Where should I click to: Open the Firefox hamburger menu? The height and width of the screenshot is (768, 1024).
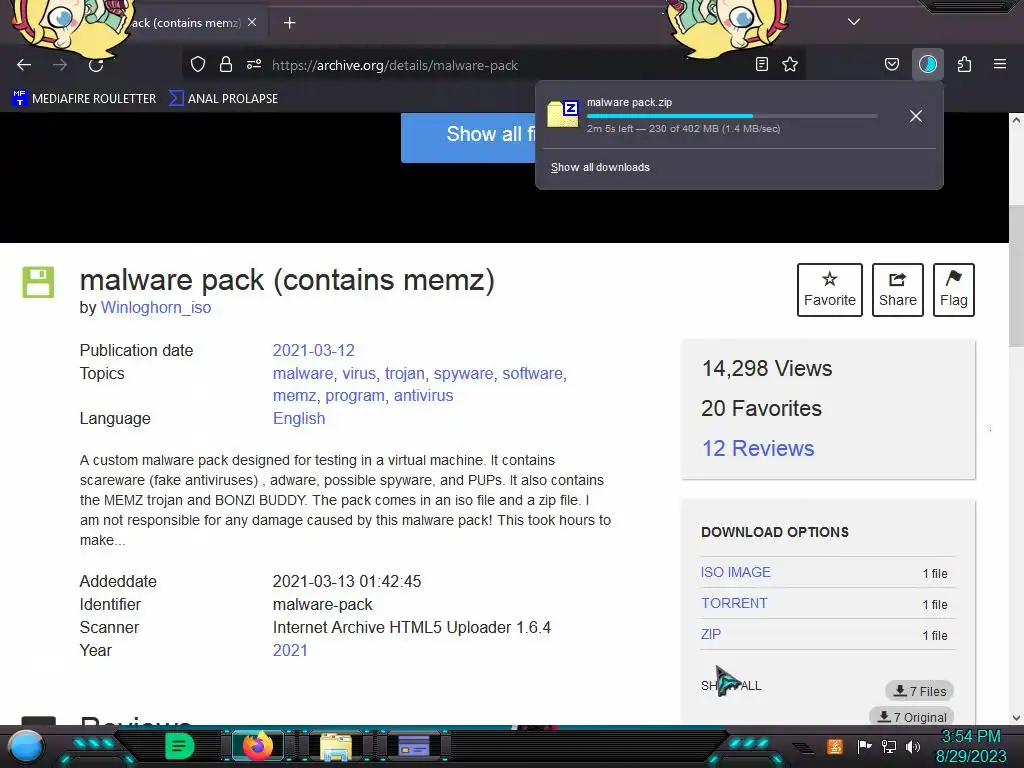pos(1000,65)
